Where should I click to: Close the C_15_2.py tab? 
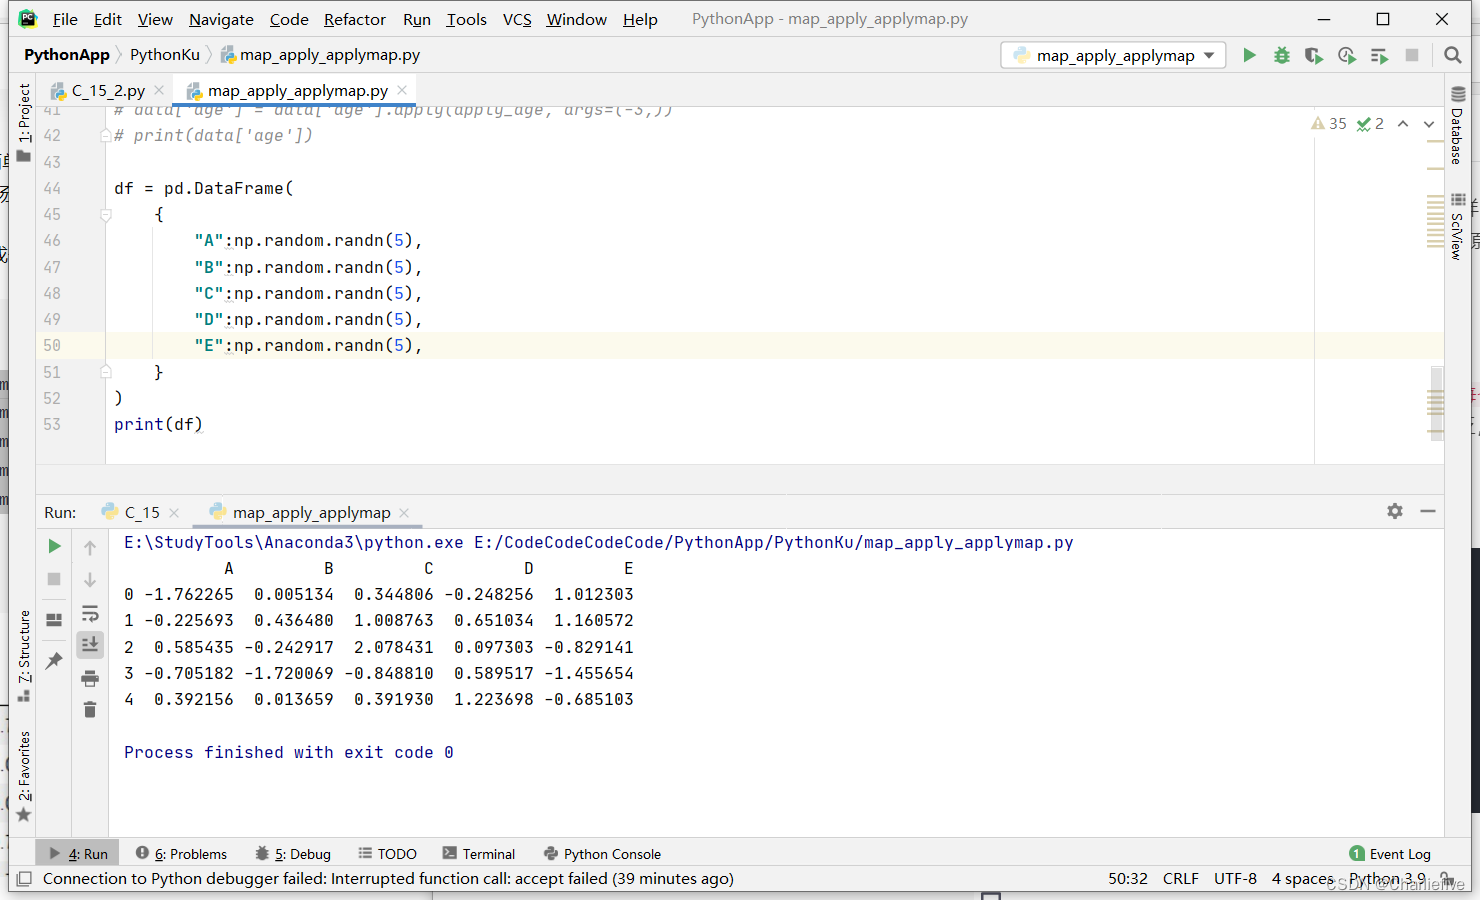pyautogui.click(x=159, y=90)
